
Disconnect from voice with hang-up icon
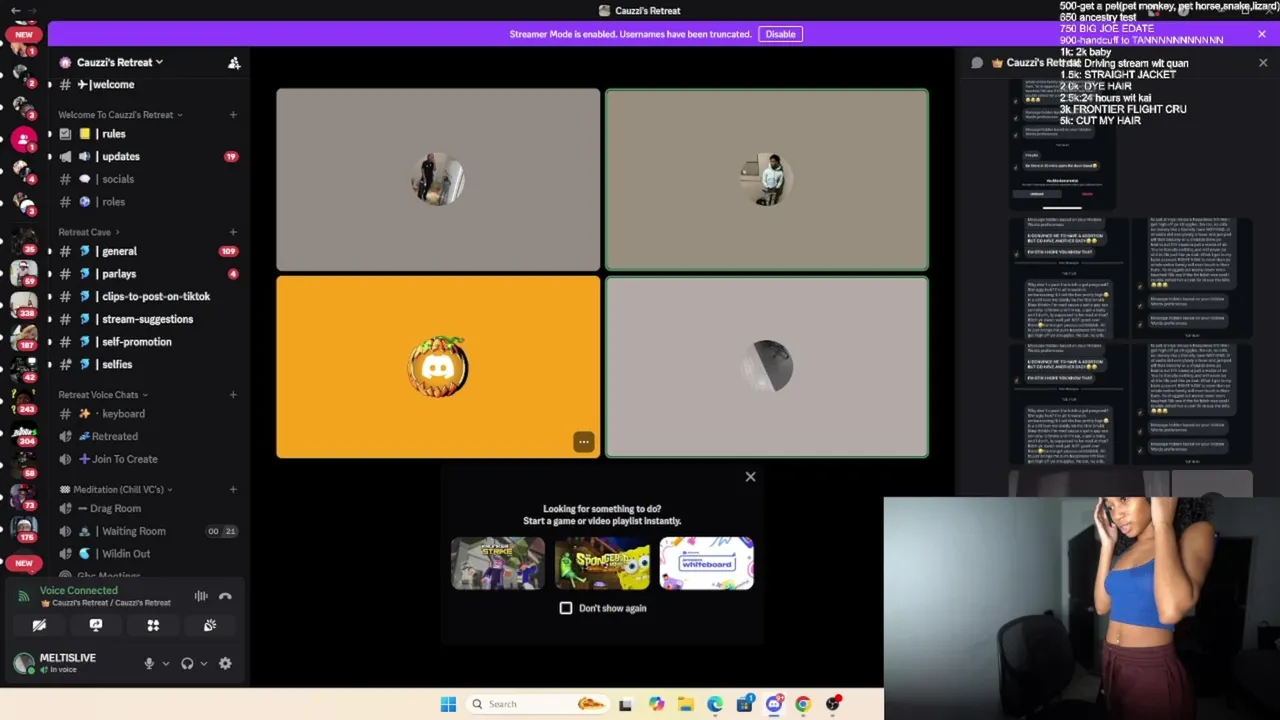tap(225, 596)
